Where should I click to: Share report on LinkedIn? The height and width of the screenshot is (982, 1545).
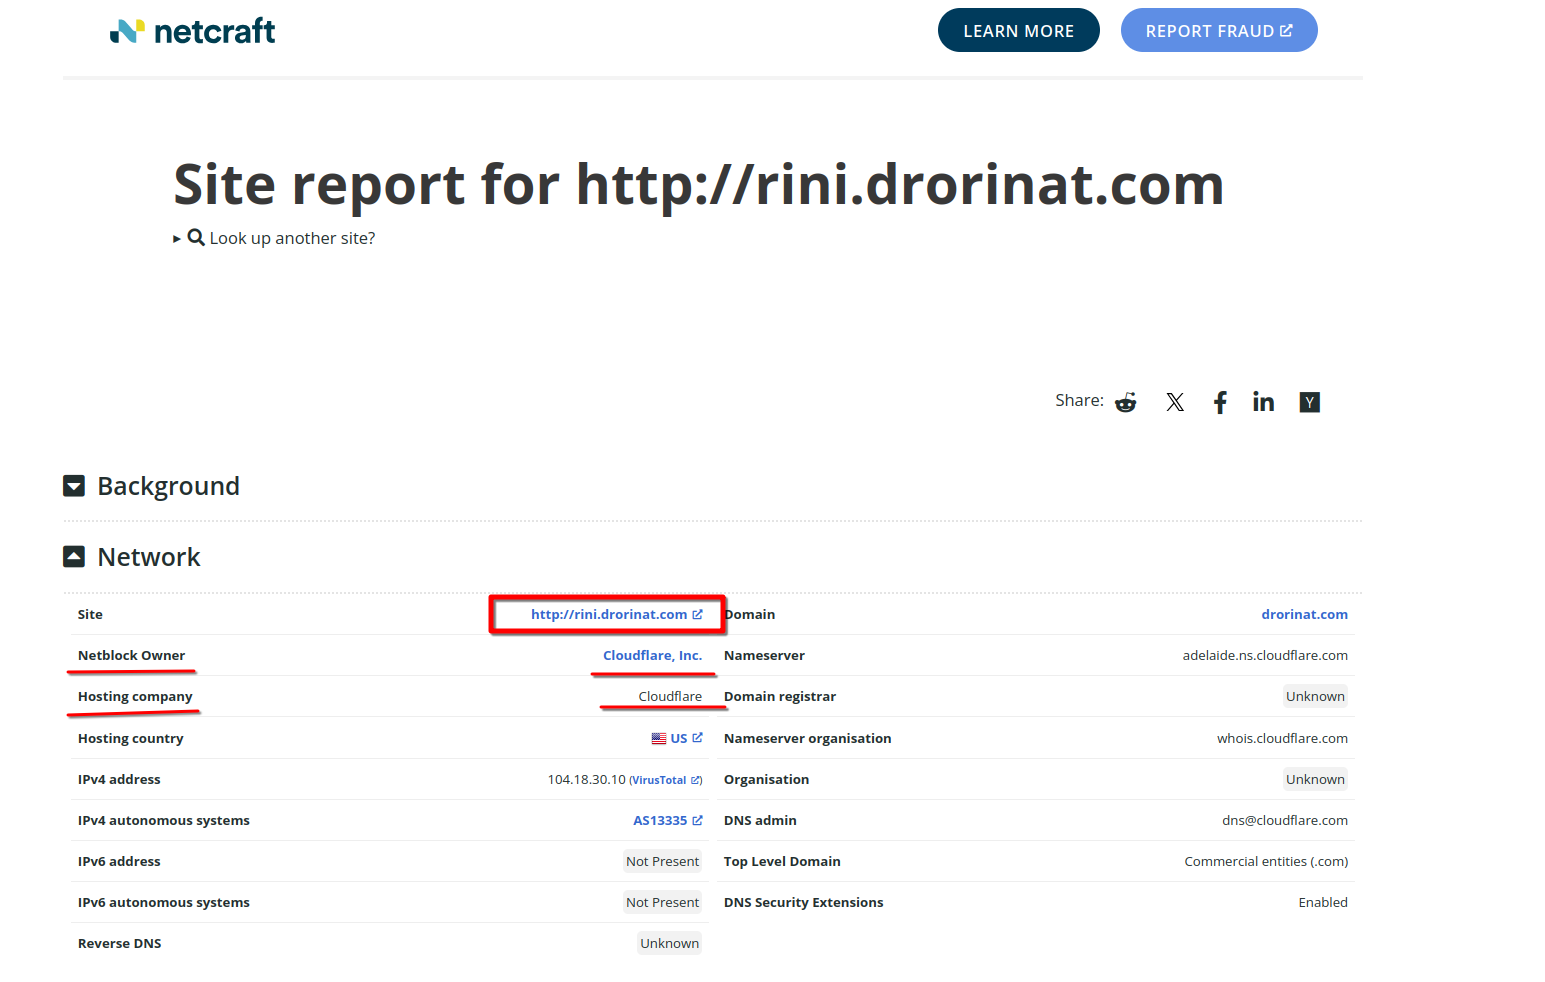pos(1263,402)
